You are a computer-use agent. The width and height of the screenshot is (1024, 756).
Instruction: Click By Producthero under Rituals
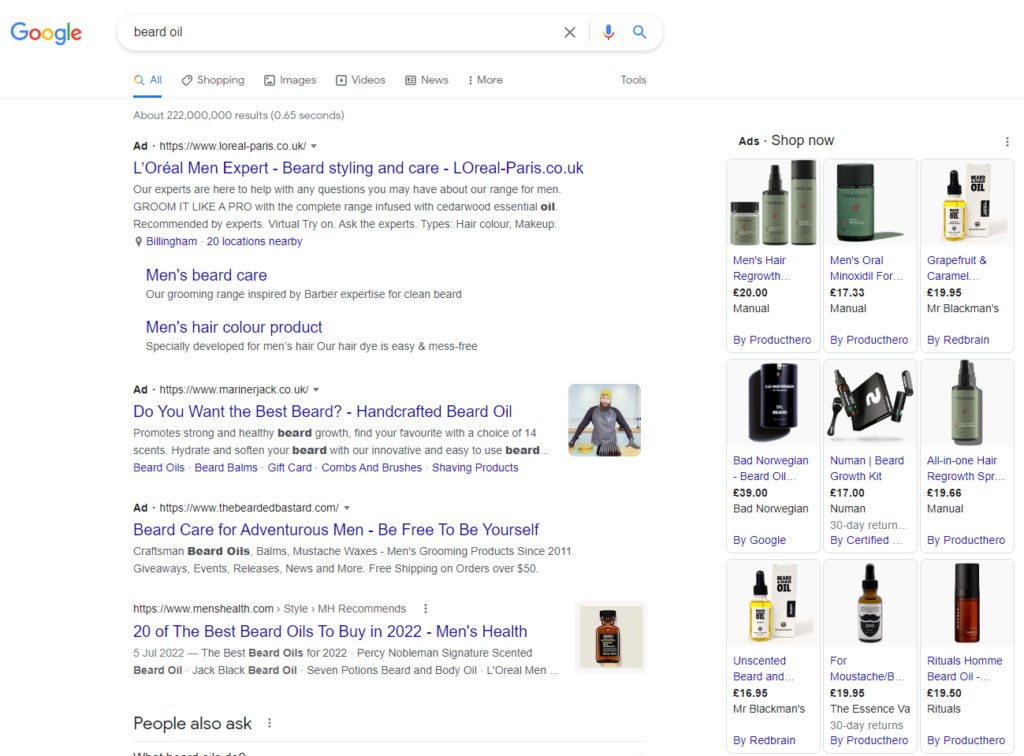[x=966, y=741]
